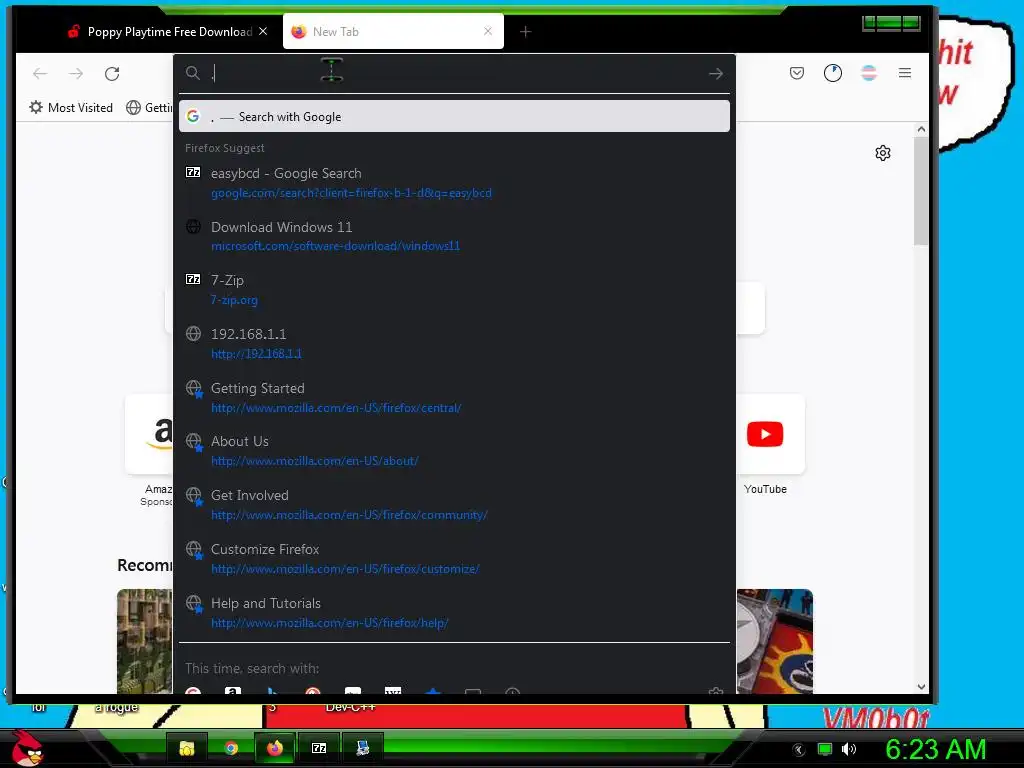Open the 192.168.1.1 suggestion
This screenshot has height=768, width=1024.
click(455, 344)
